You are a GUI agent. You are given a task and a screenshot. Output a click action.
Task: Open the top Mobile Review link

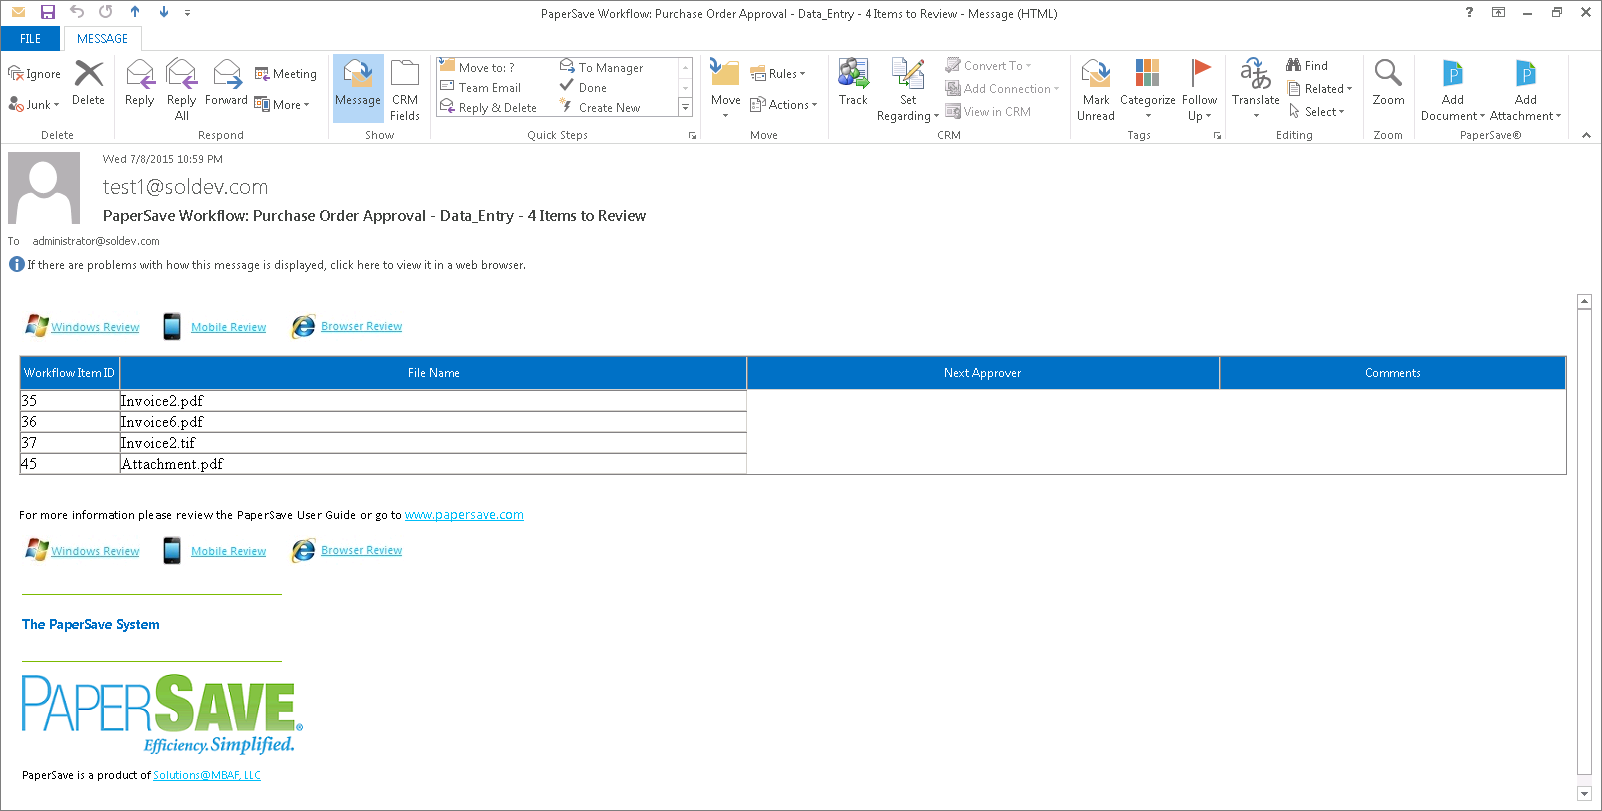coord(228,327)
